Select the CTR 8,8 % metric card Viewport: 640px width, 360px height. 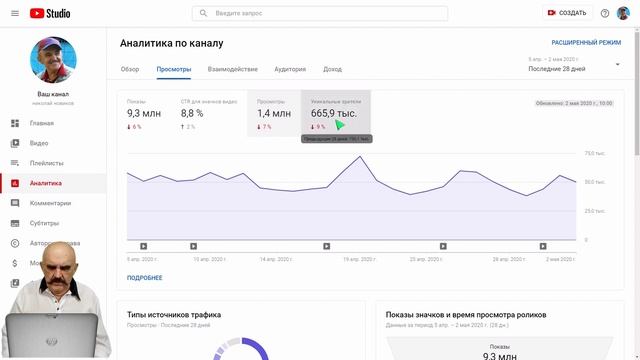pyautogui.click(x=209, y=113)
